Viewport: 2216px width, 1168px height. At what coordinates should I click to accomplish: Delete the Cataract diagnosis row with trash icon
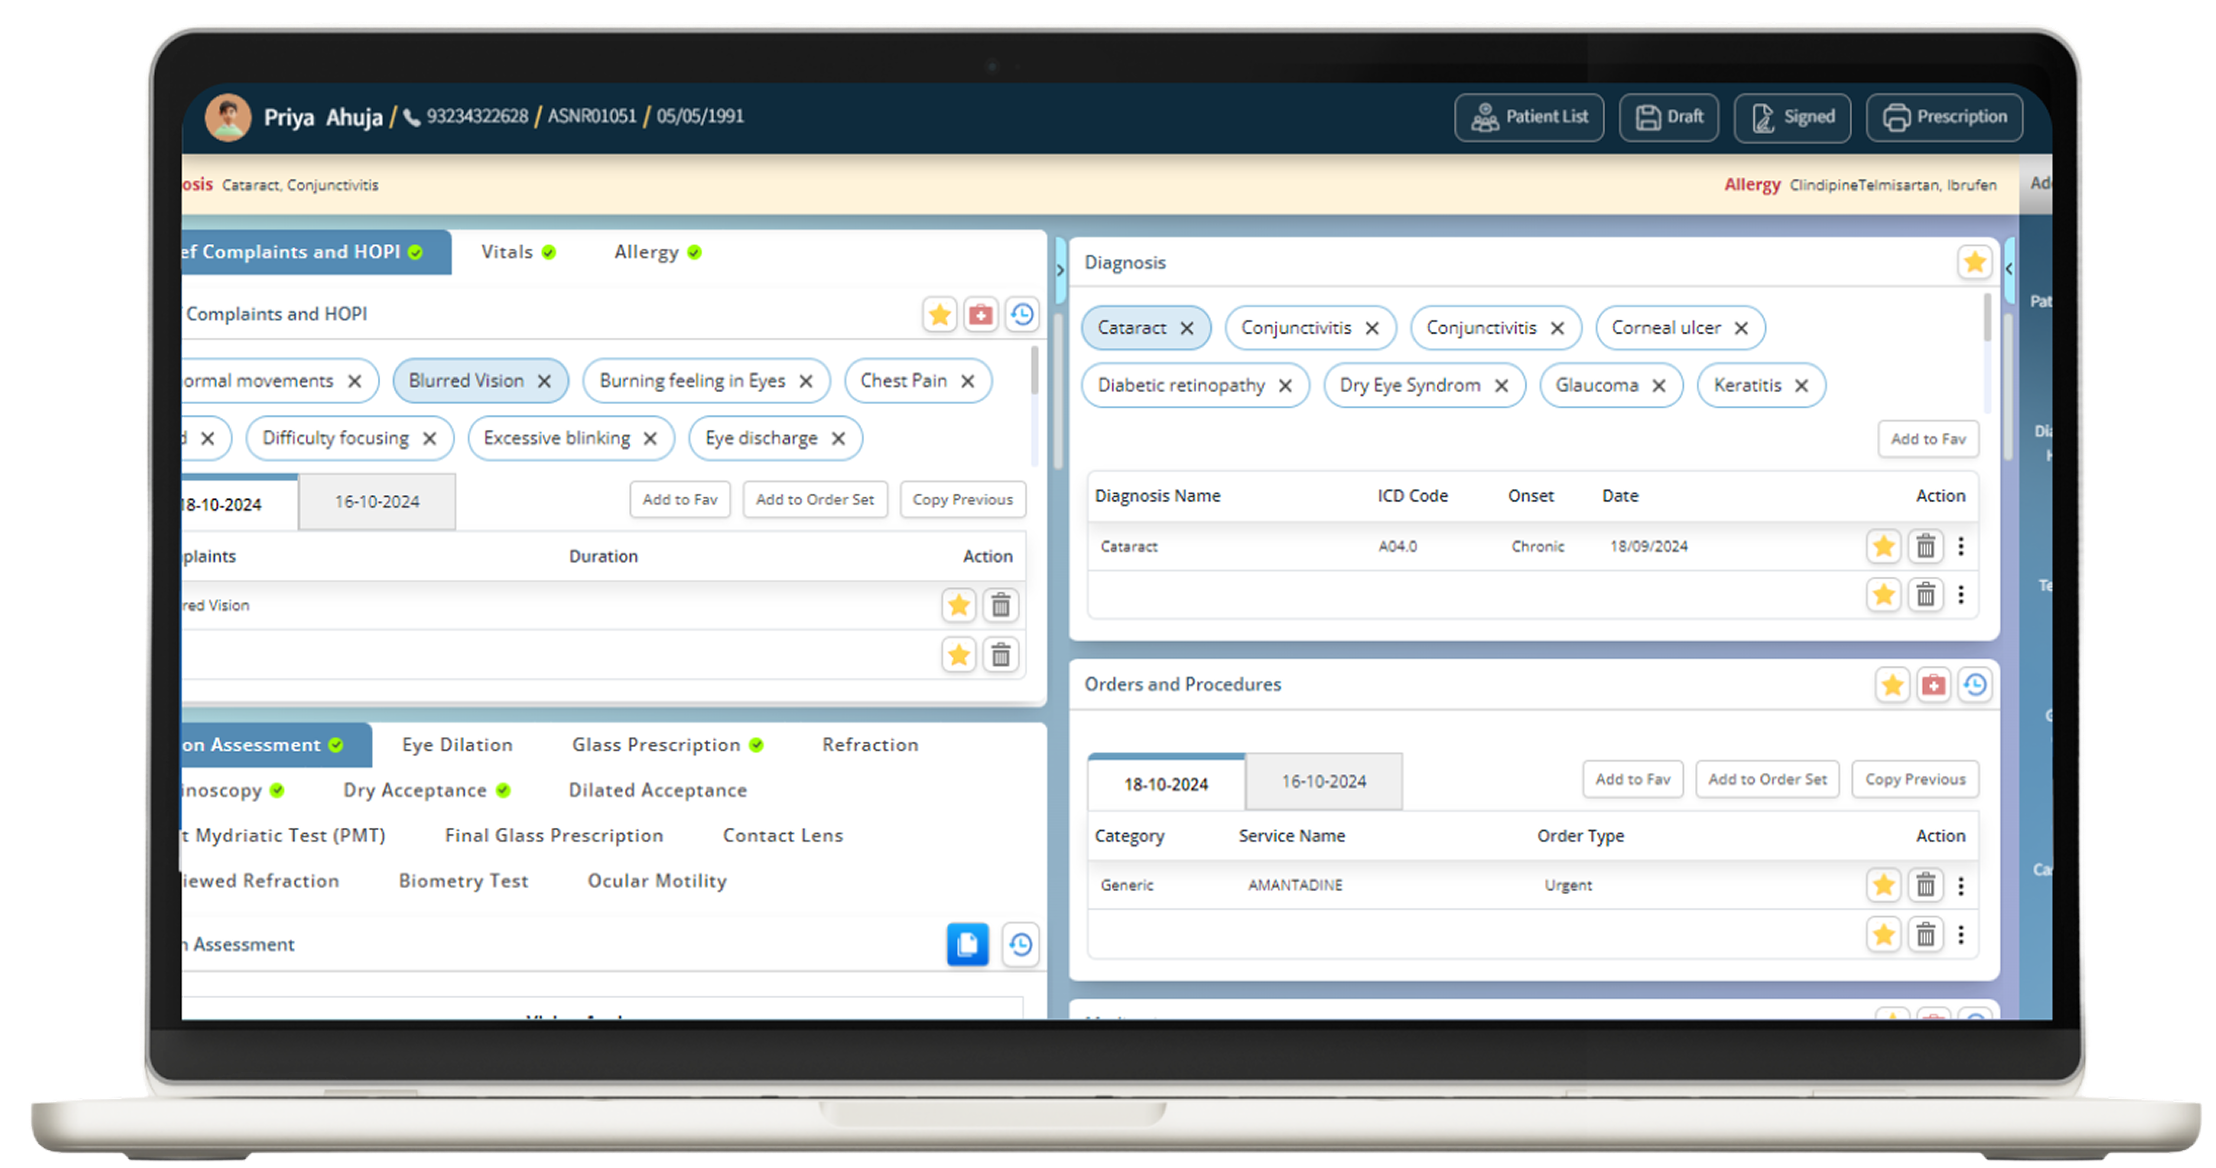click(1925, 547)
